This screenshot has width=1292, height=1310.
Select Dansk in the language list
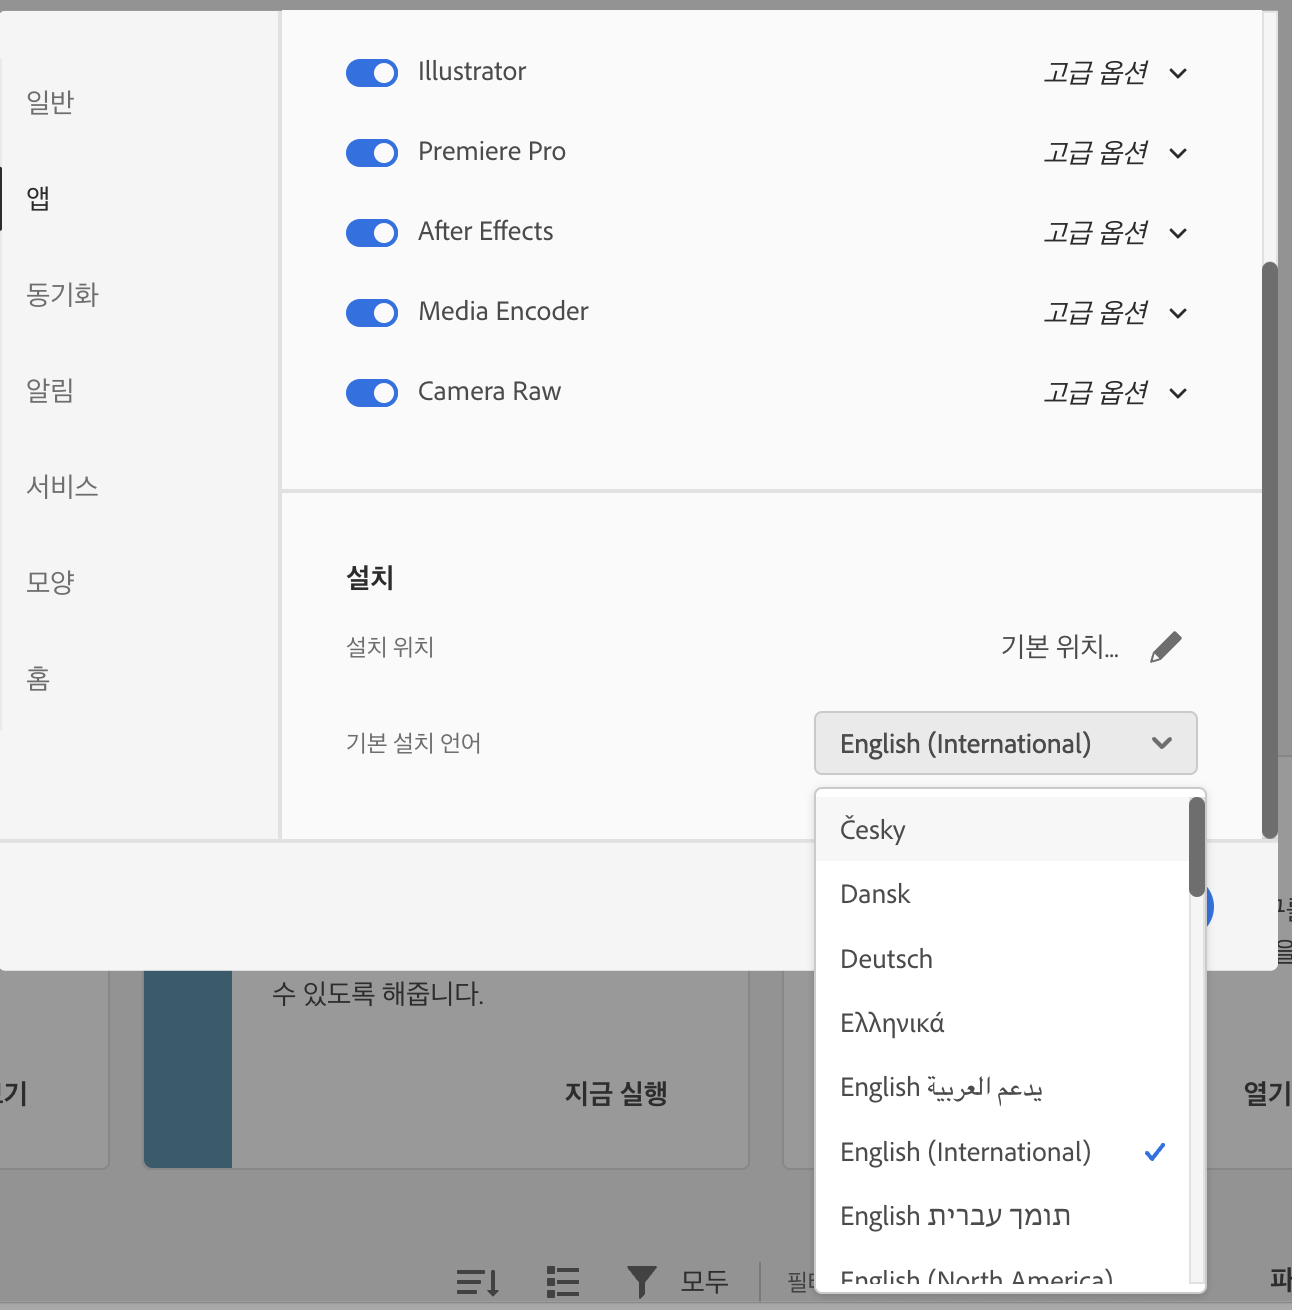point(1002,894)
